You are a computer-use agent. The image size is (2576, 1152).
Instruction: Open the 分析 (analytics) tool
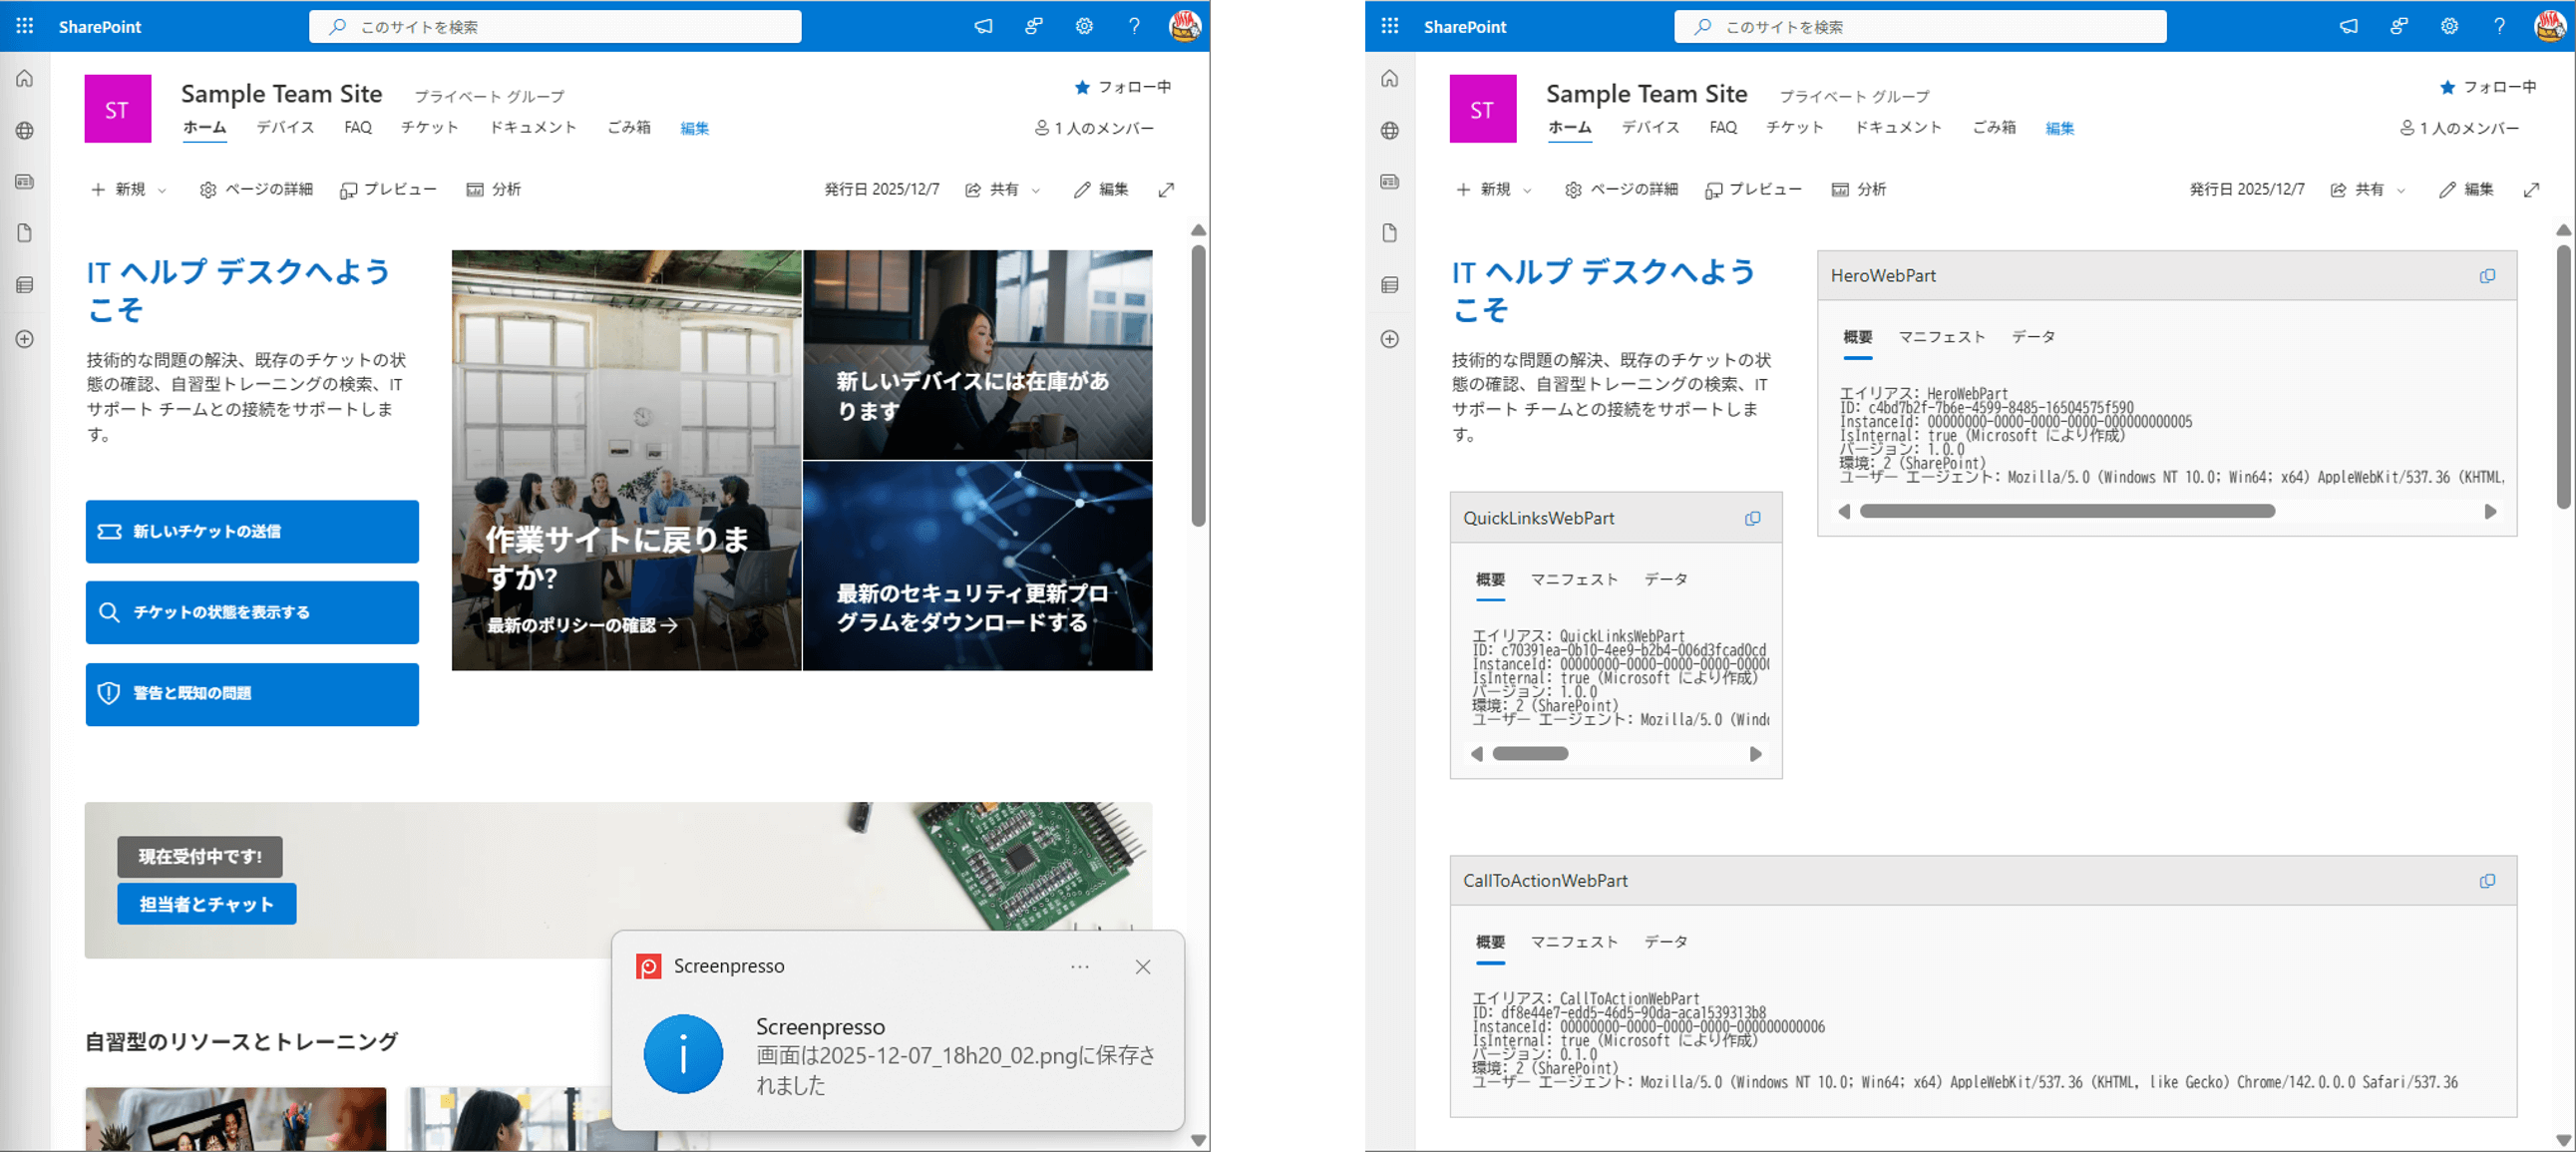point(497,189)
